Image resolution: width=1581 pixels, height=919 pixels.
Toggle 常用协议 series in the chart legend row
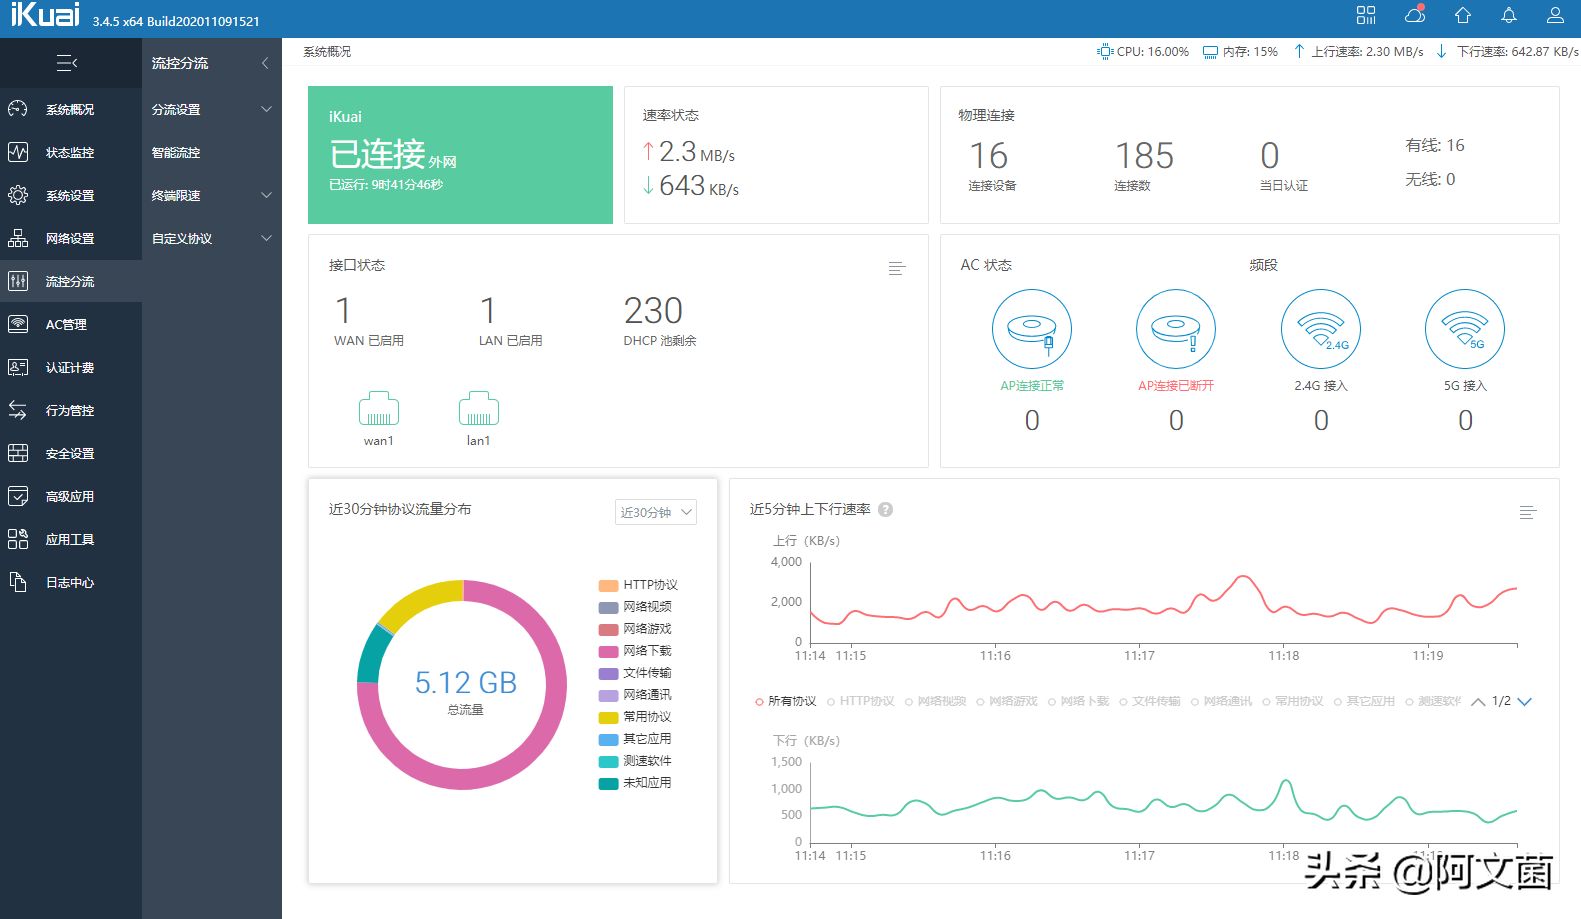click(x=1293, y=701)
